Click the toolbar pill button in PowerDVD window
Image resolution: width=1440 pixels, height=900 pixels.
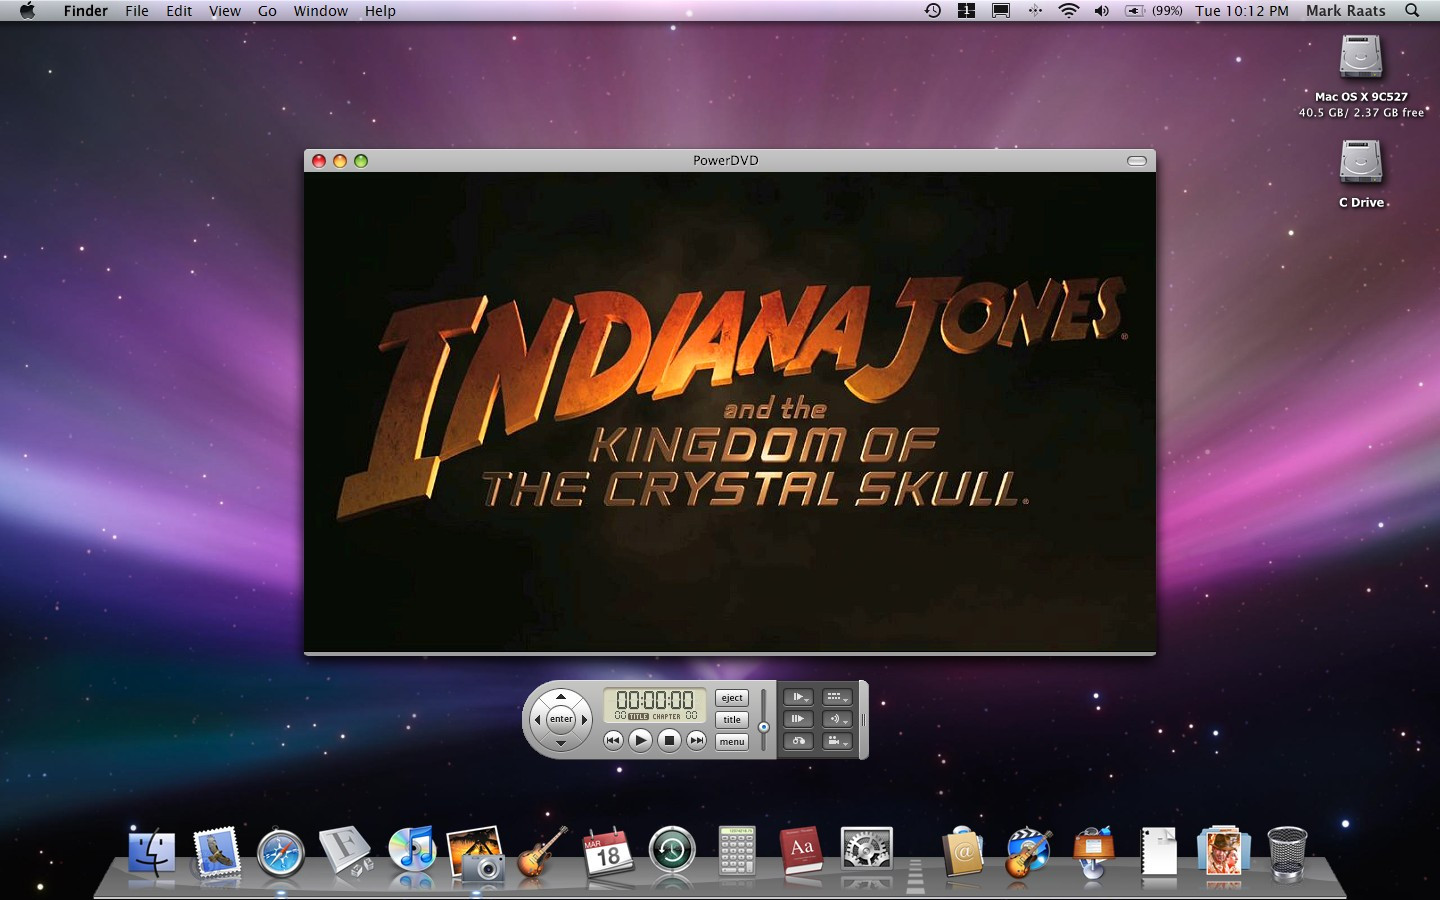1137,161
